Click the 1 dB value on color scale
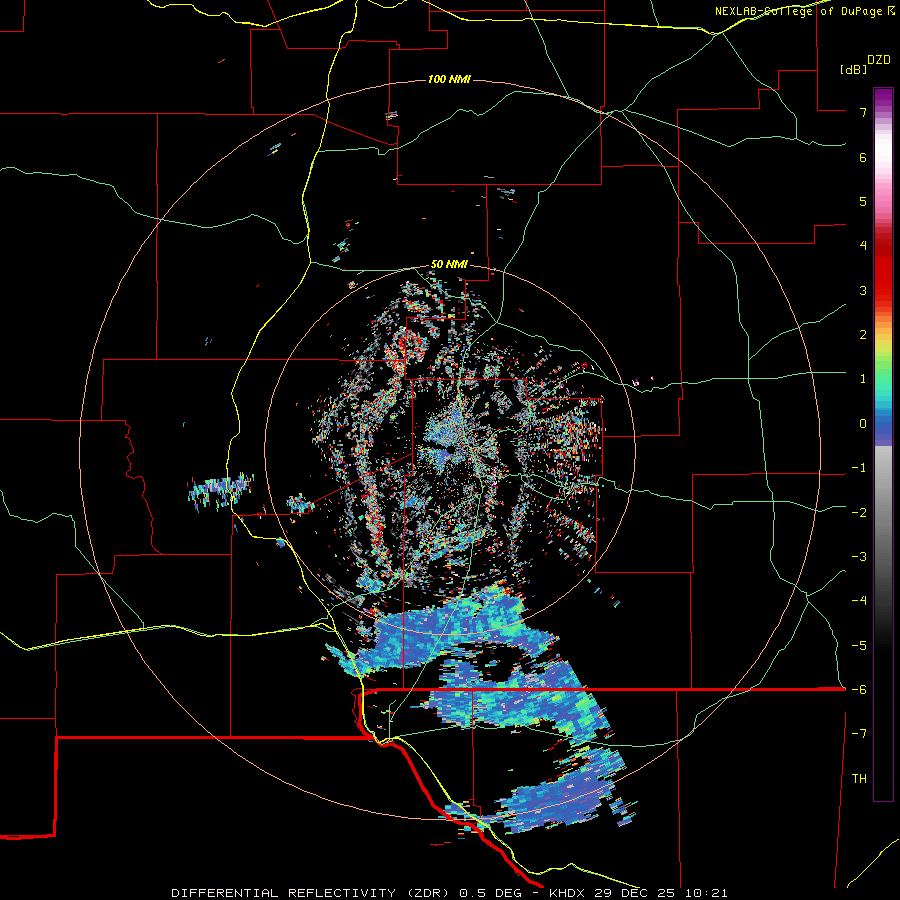 (863, 379)
